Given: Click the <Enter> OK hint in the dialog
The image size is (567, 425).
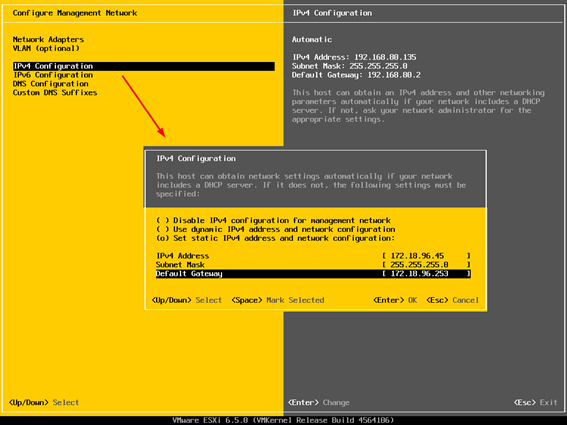Looking at the screenshot, I should [x=395, y=300].
